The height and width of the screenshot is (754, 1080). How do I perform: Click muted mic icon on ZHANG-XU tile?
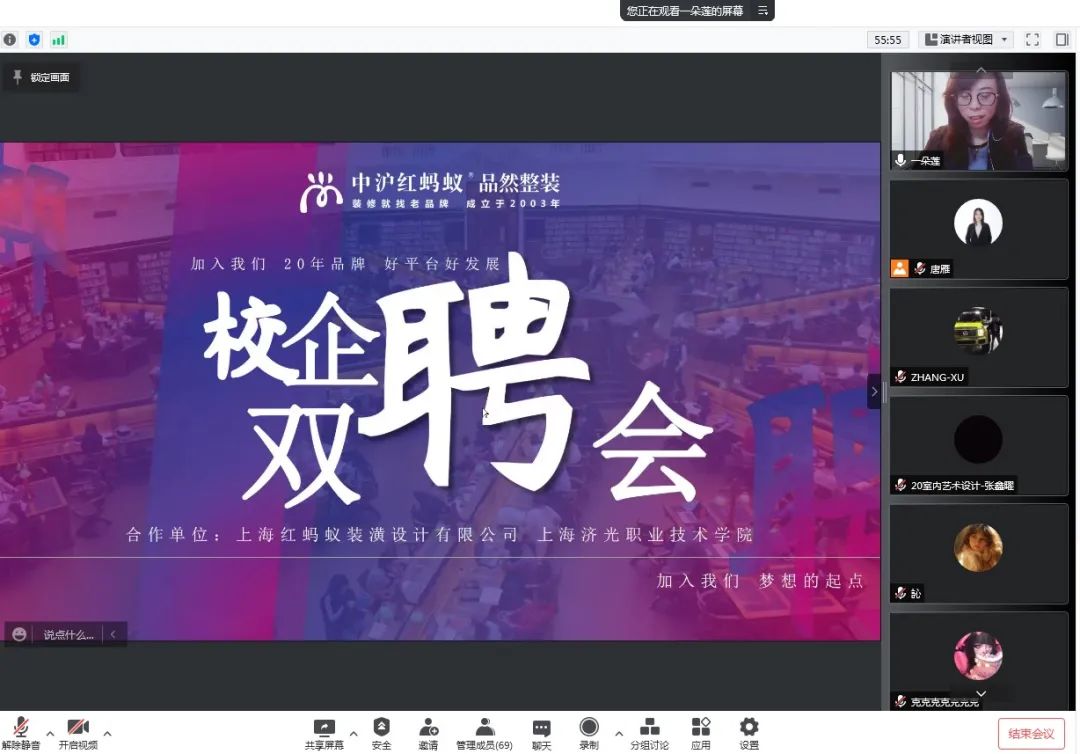(x=900, y=377)
